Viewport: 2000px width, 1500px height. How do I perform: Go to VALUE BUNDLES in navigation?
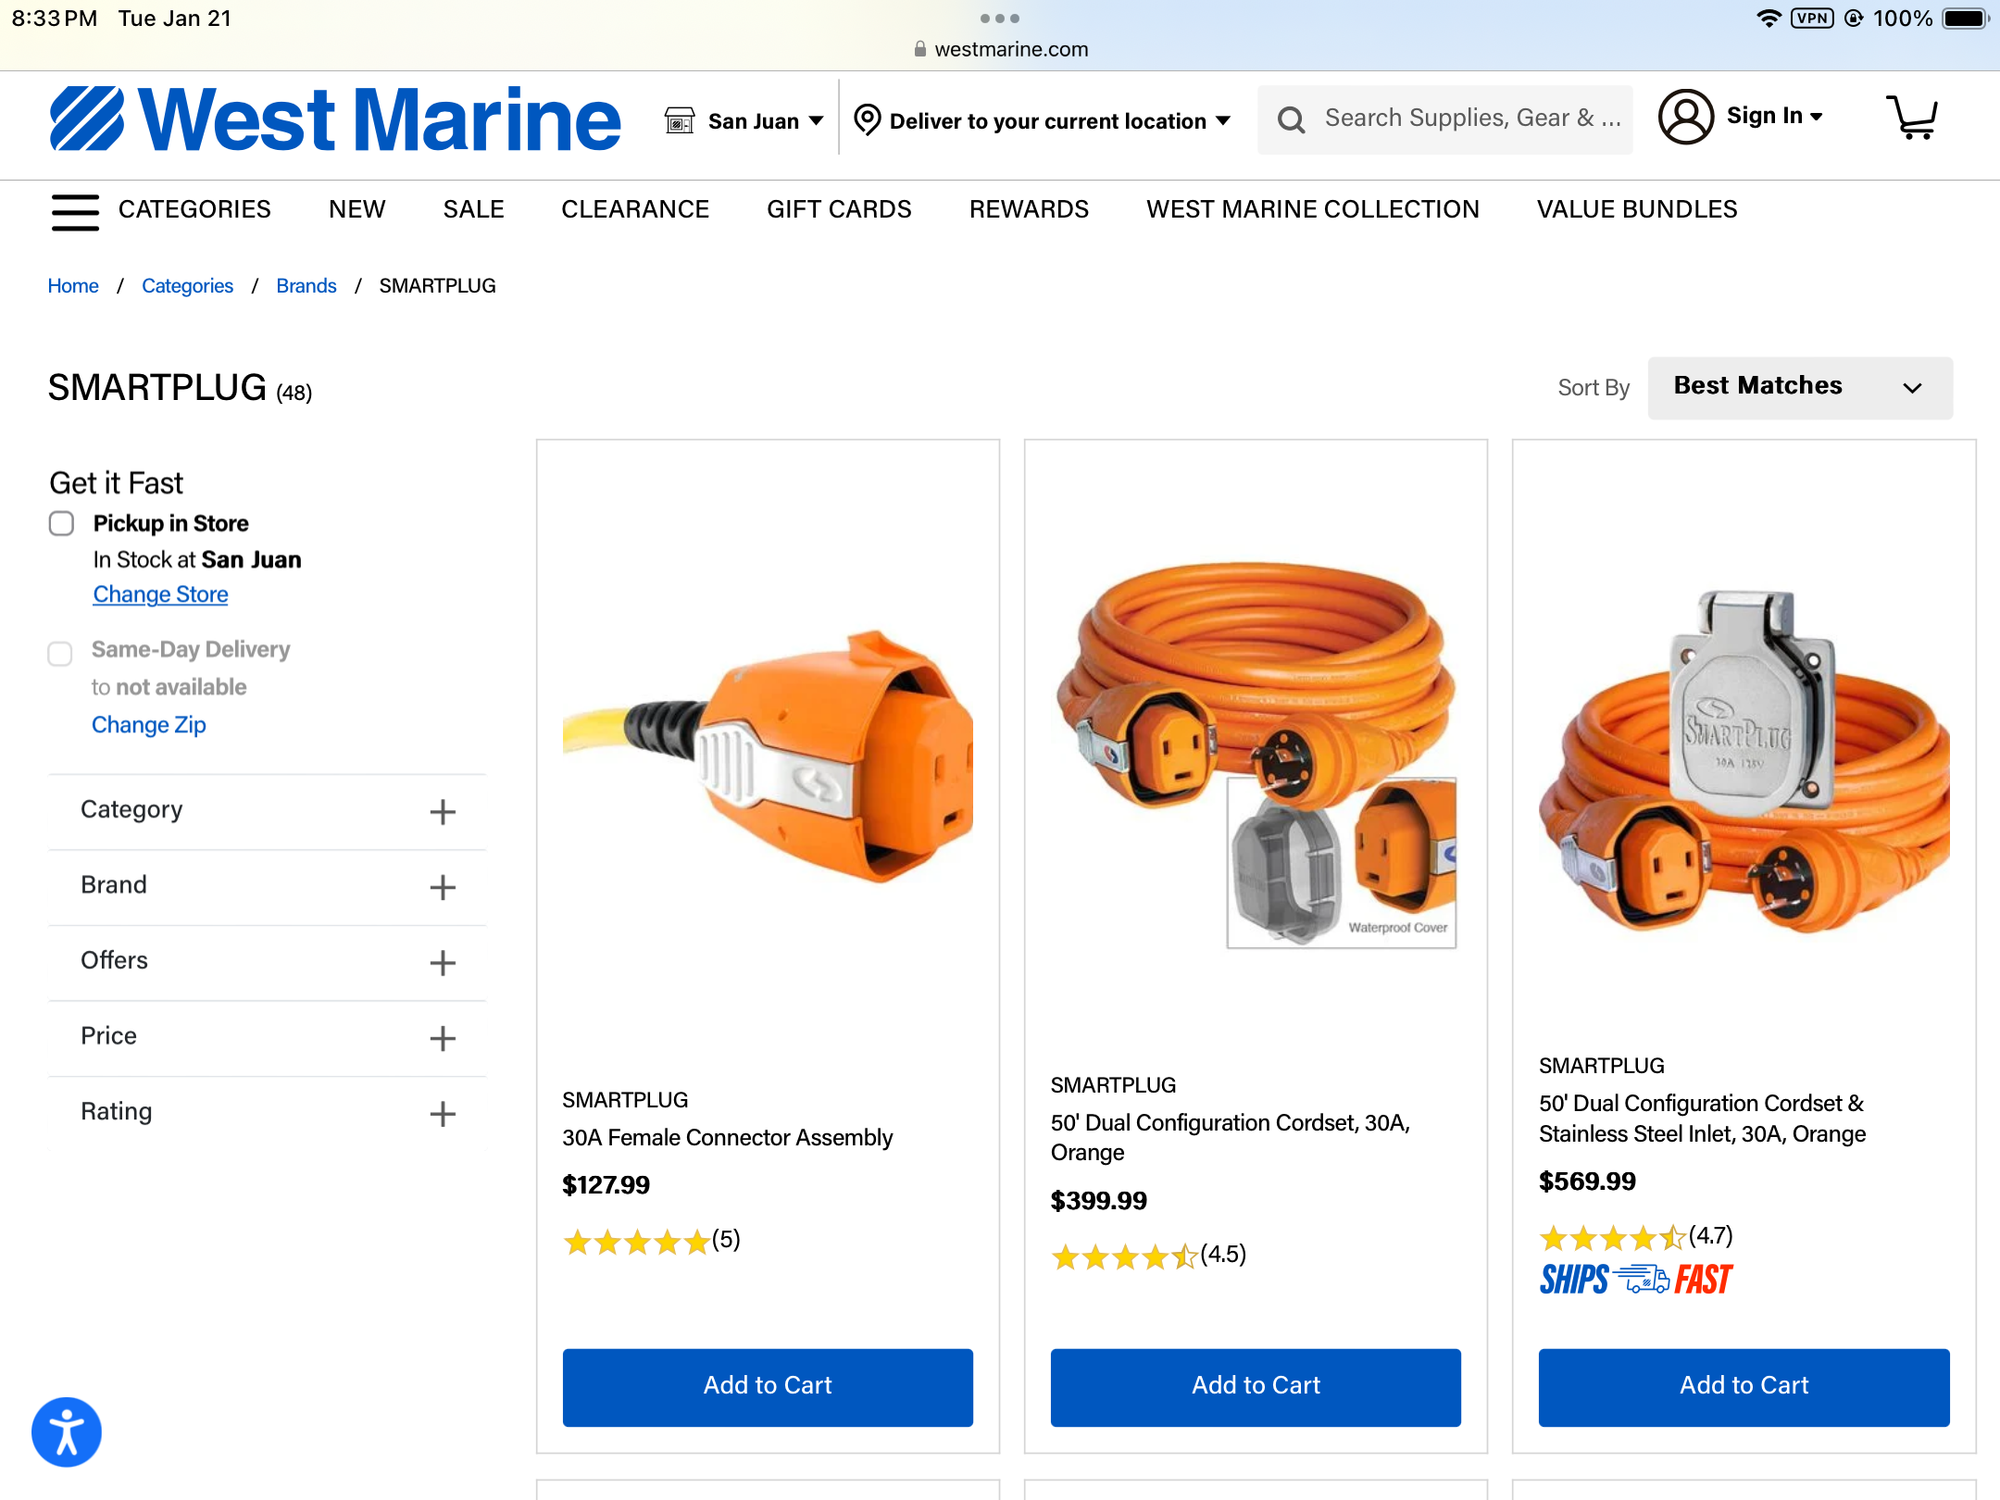tap(1637, 209)
